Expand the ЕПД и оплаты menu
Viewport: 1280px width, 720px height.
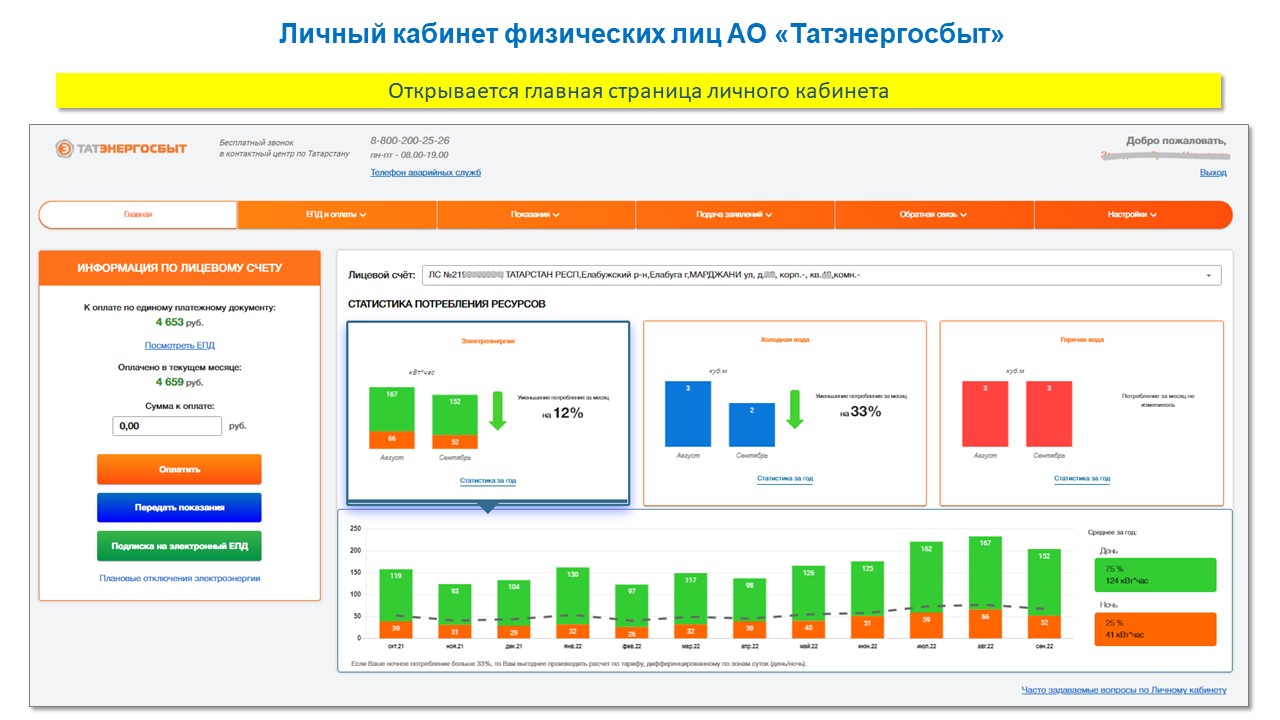pyautogui.click(x=336, y=215)
